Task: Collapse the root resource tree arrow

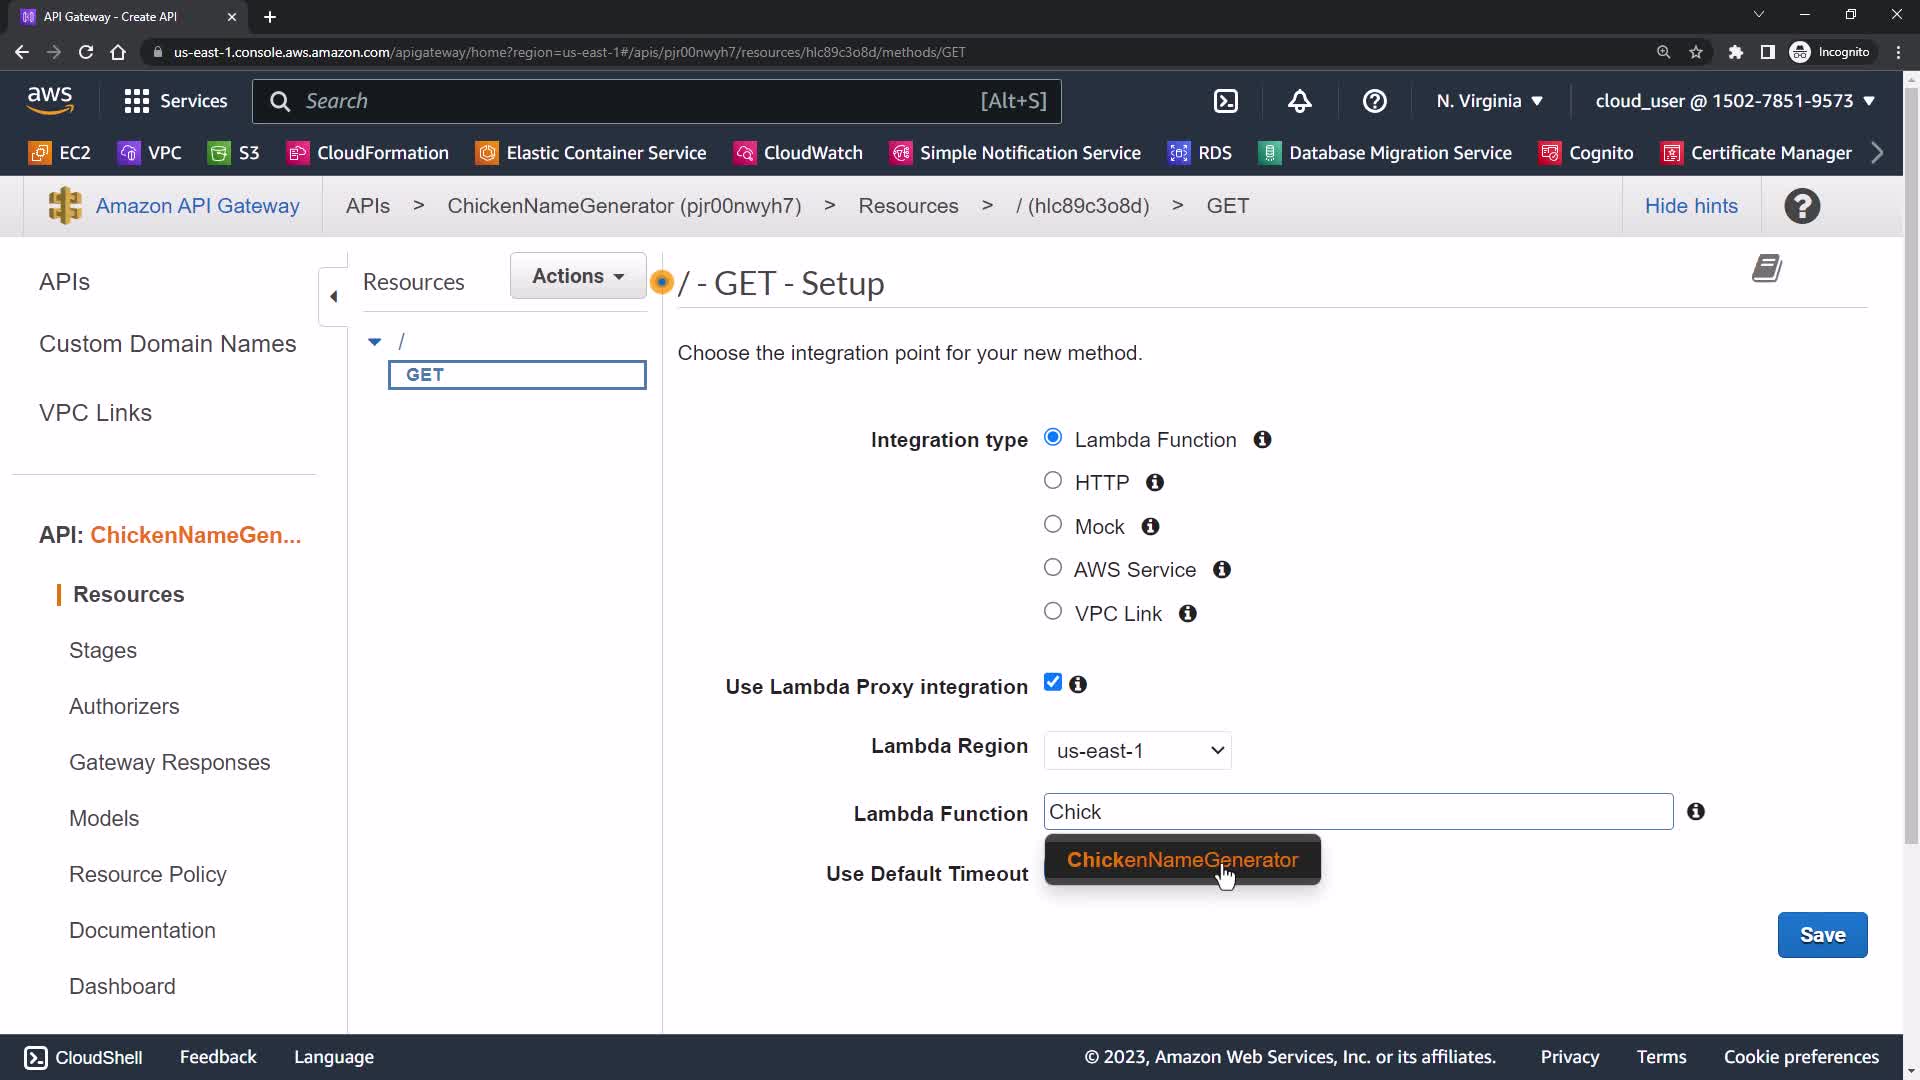Action: tap(374, 342)
